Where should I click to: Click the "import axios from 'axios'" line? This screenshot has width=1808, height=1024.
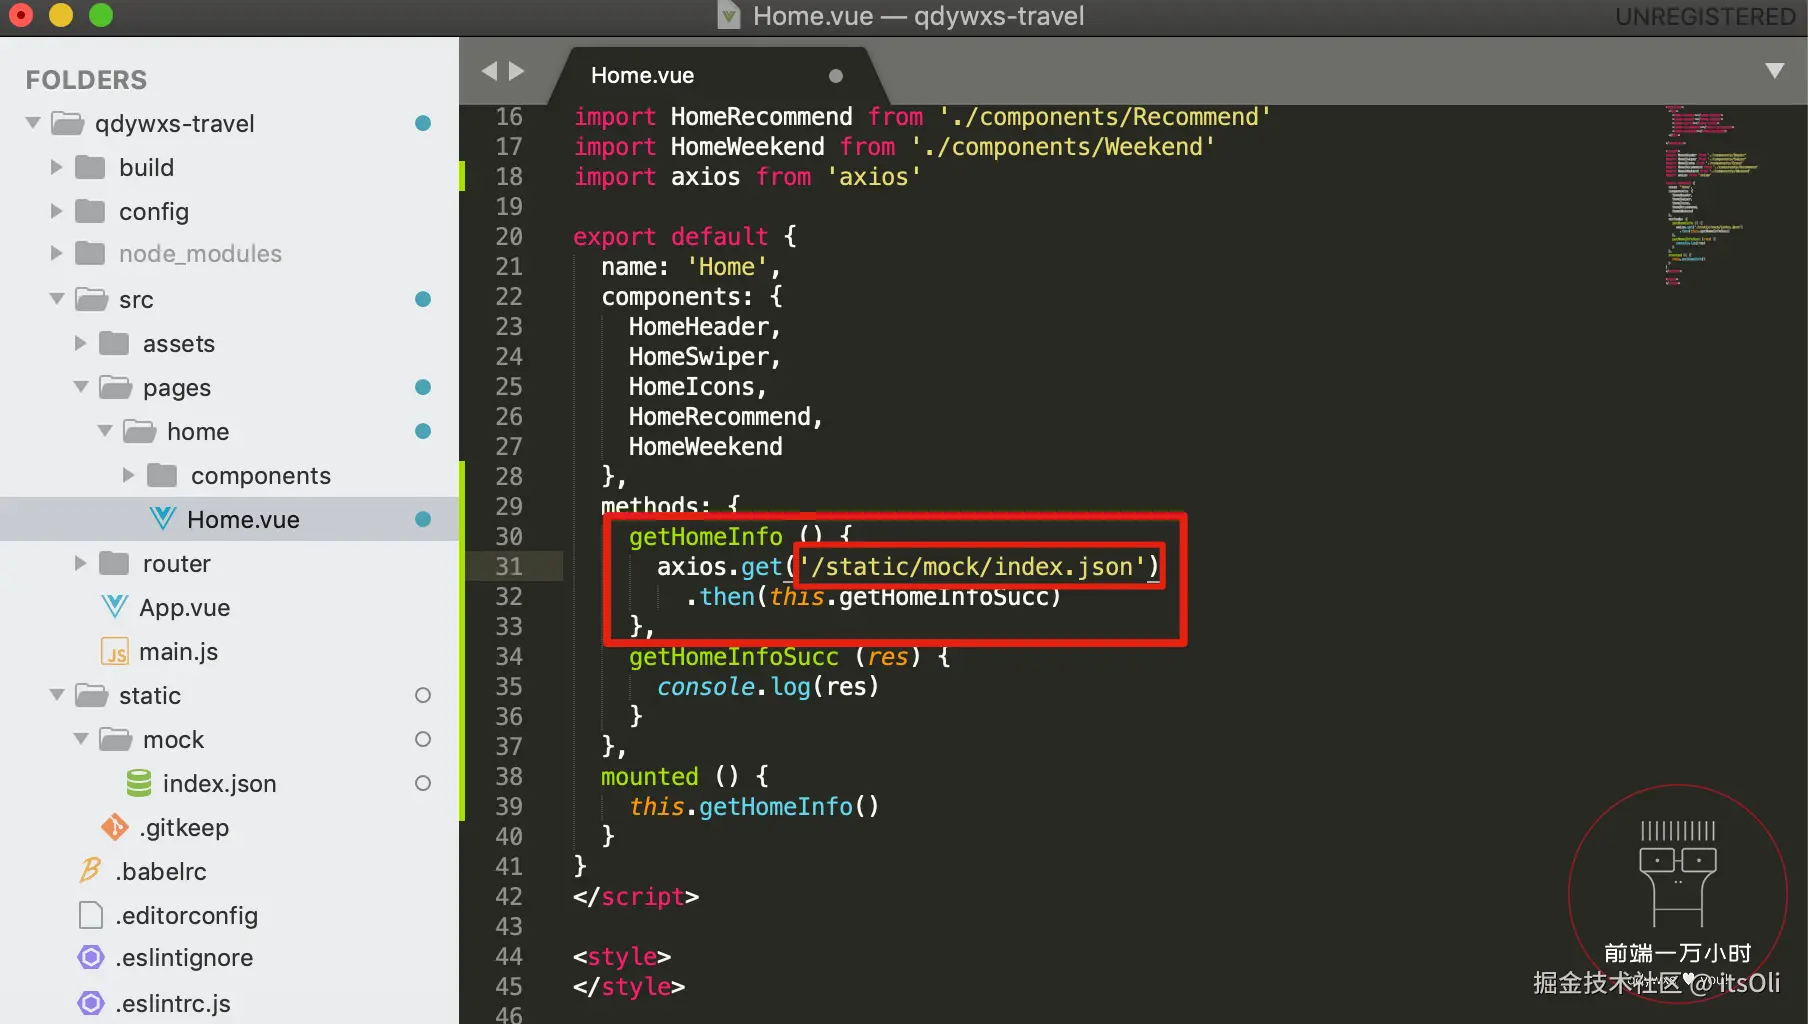pyautogui.click(x=747, y=176)
